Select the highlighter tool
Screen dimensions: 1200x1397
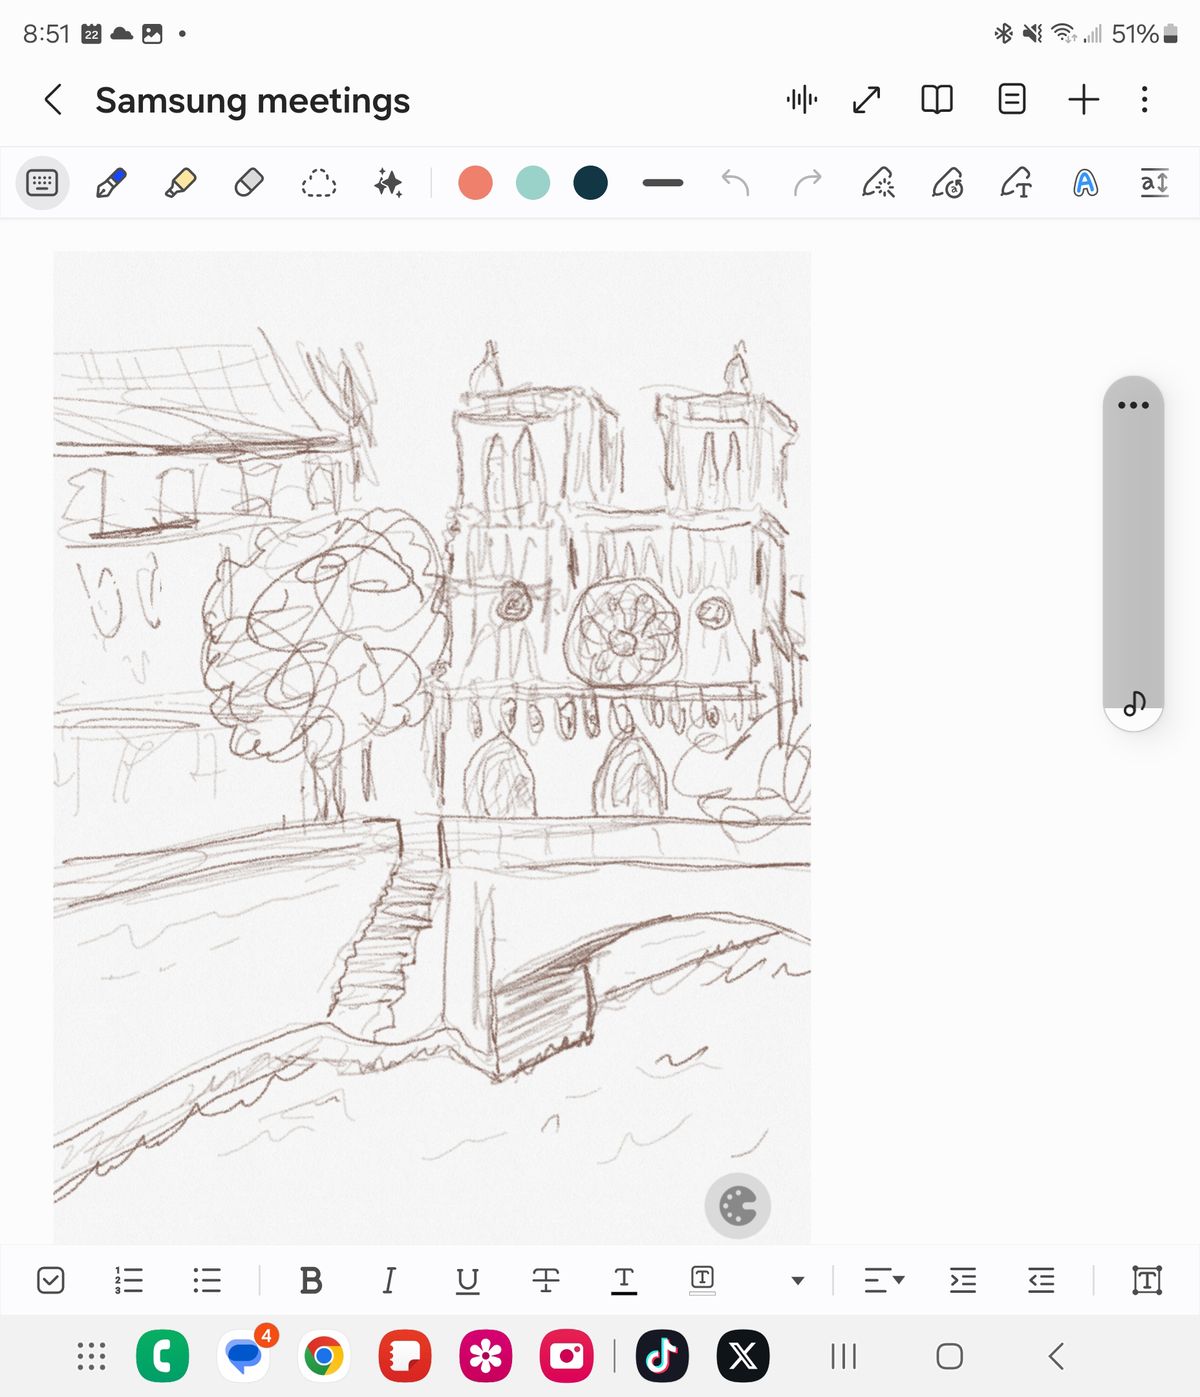[x=180, y=183]
